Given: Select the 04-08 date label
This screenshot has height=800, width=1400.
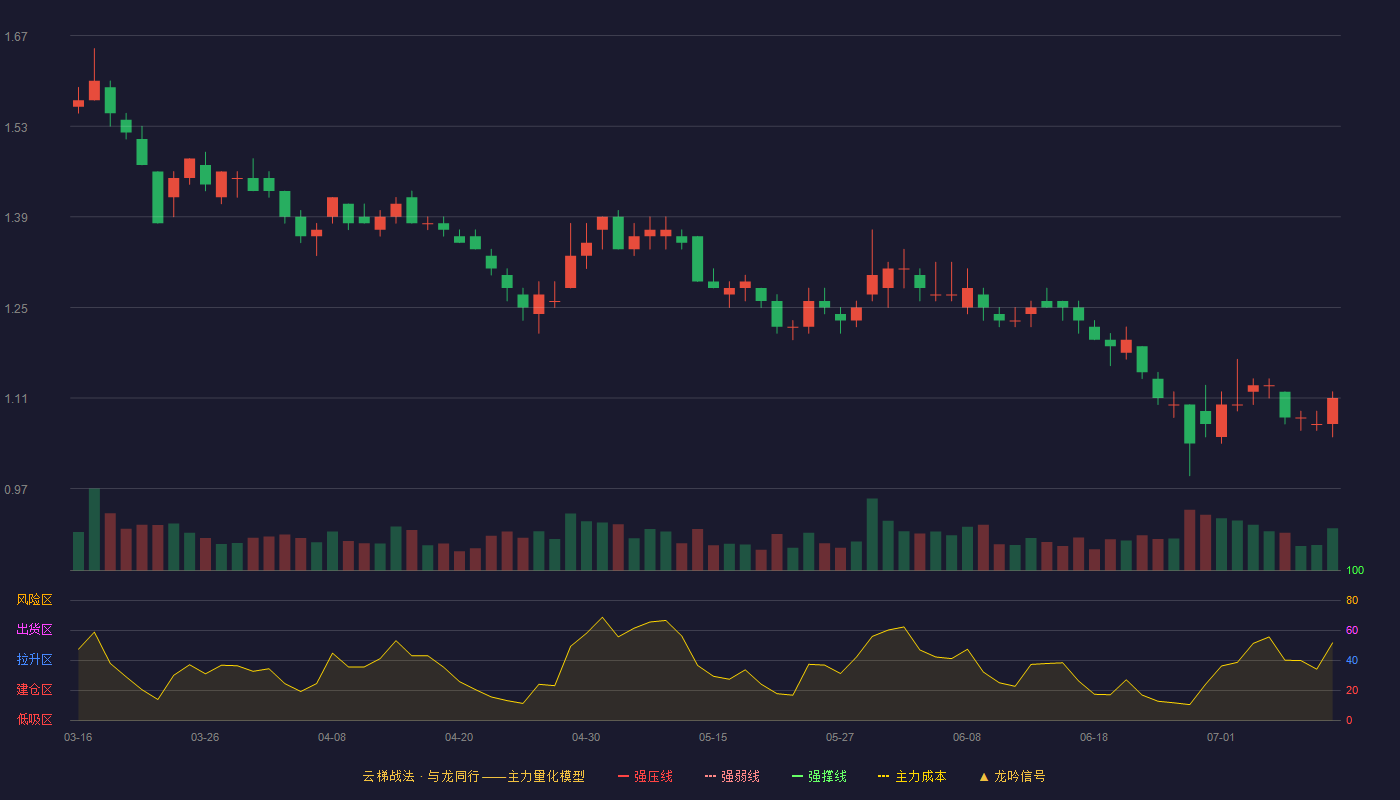Looking at the screenshot, I should (x=332, y=737).
